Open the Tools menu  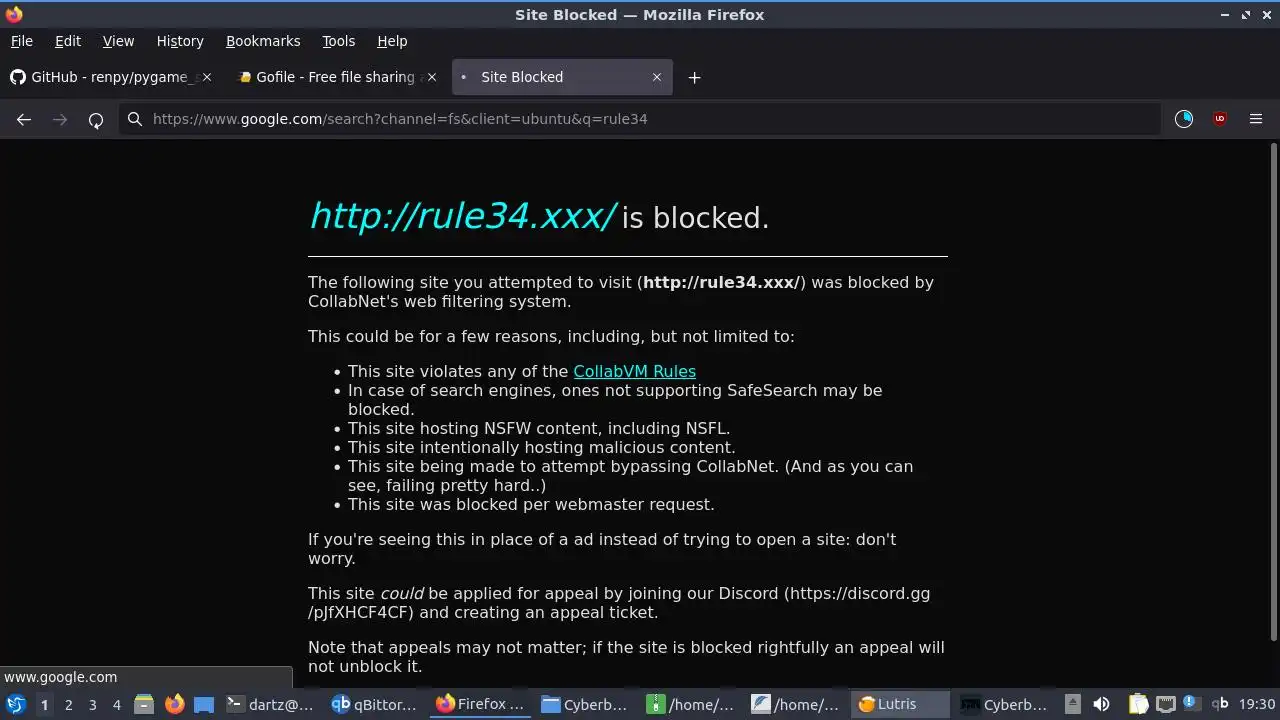click(x=338, y=41)
